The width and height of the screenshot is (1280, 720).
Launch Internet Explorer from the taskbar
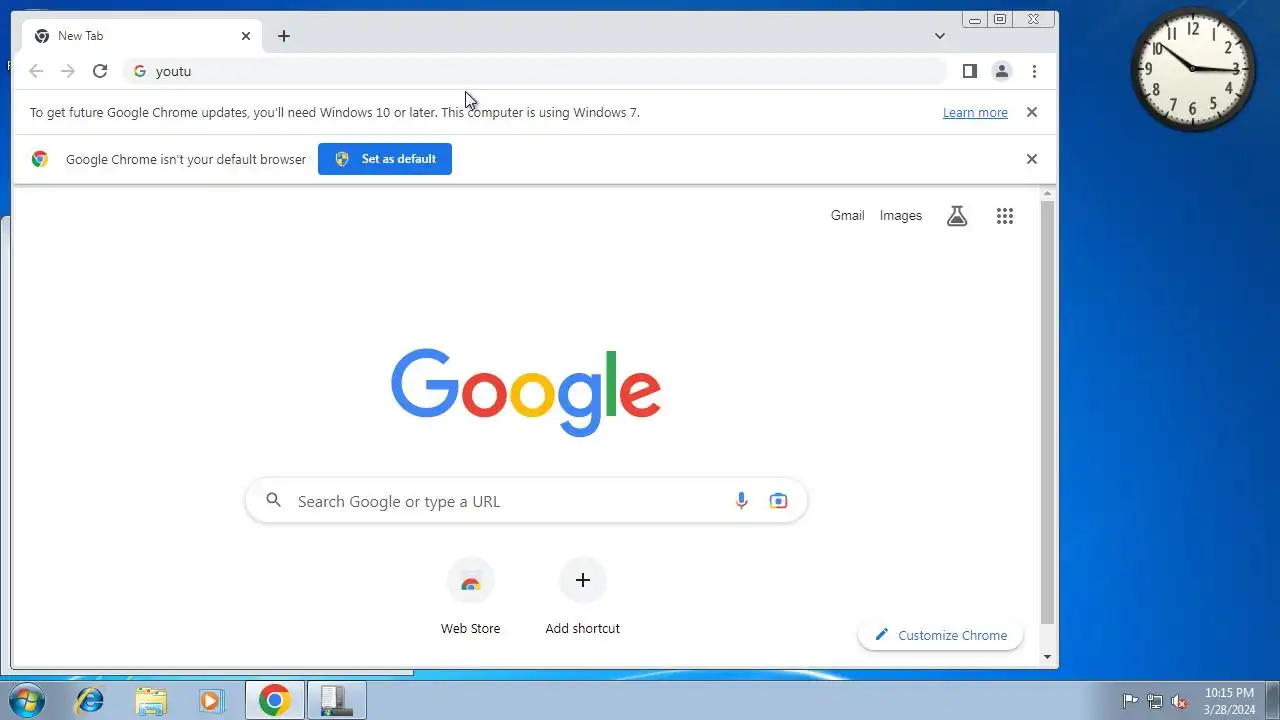90,701
